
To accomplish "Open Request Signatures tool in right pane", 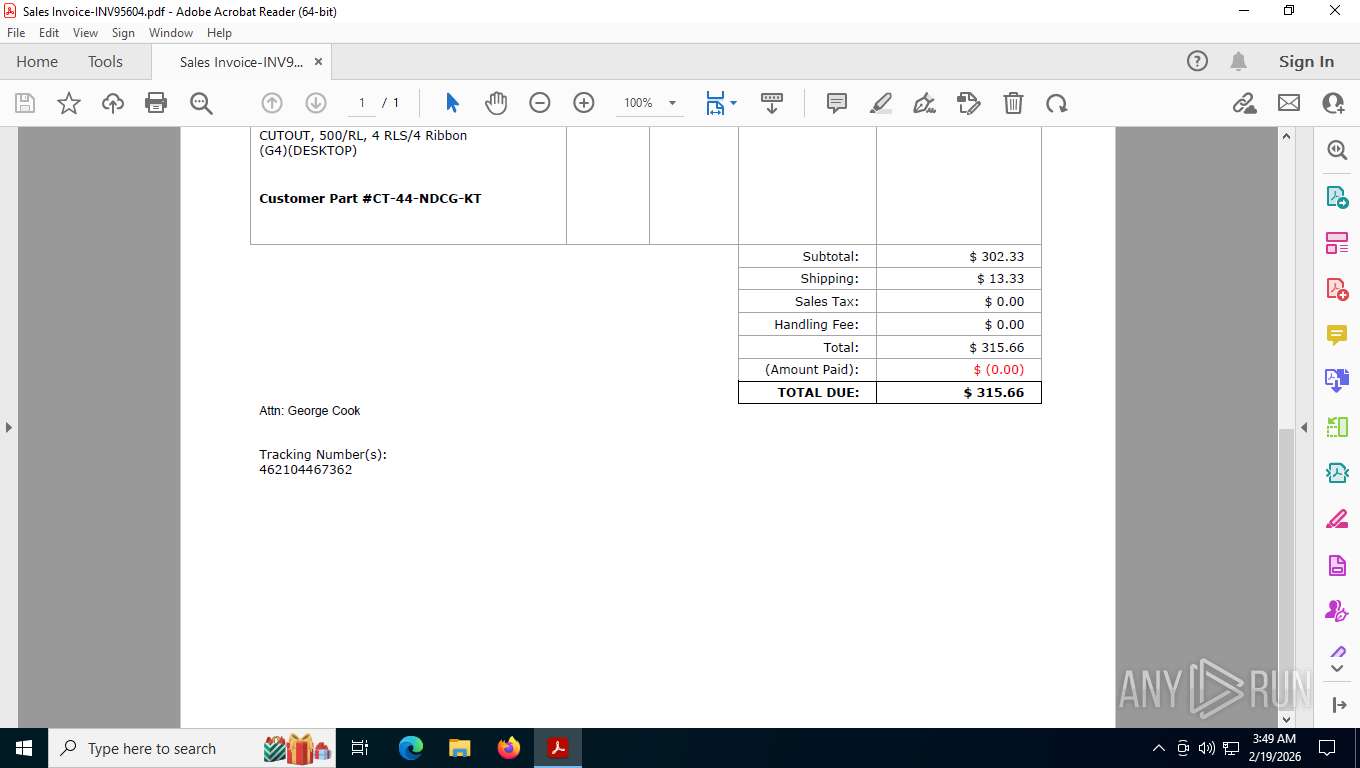I will pos(1337,611).
